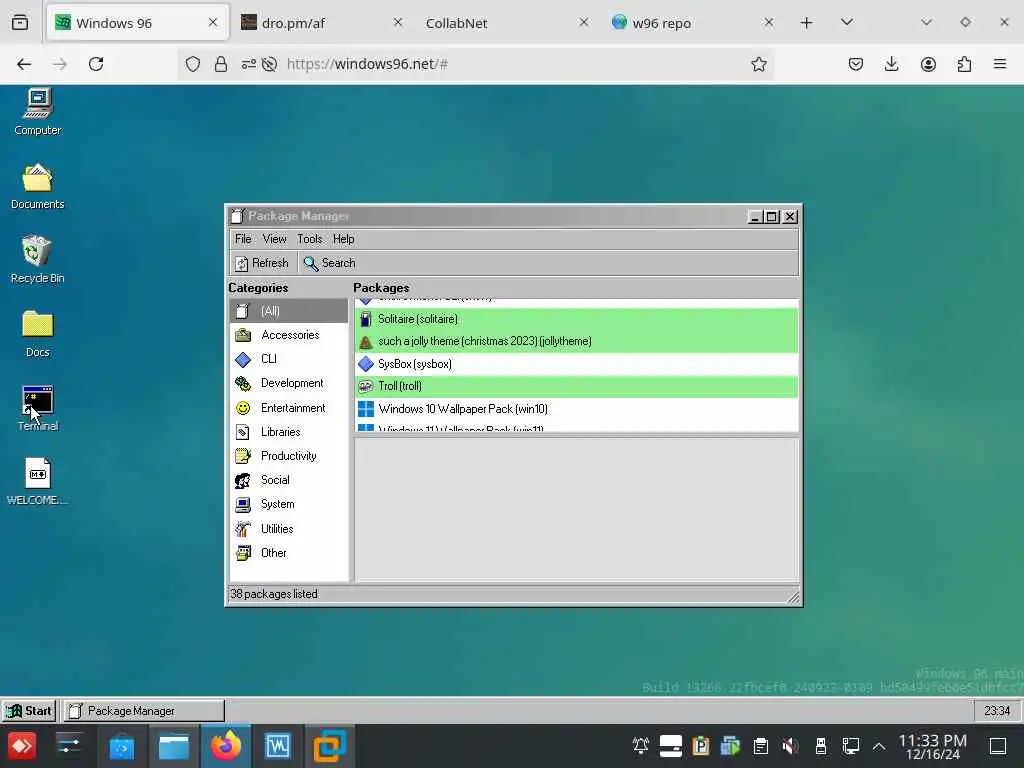Open the Tools menu
Screen dimensions: 1024x768
click(x=310, y=239)
